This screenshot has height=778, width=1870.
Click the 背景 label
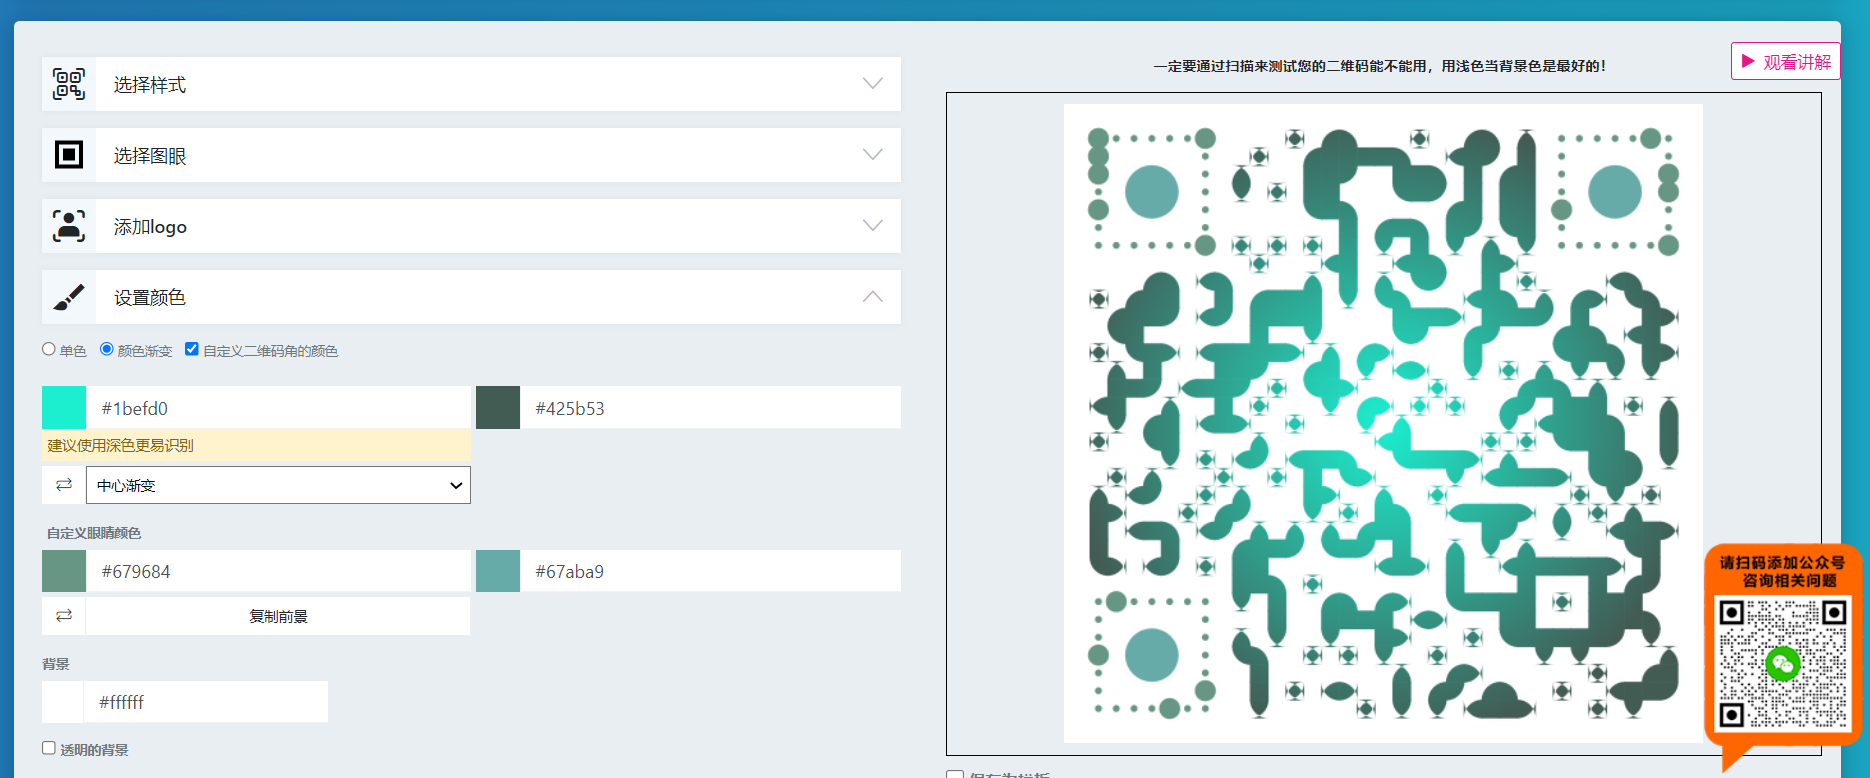tap(56, 664)
